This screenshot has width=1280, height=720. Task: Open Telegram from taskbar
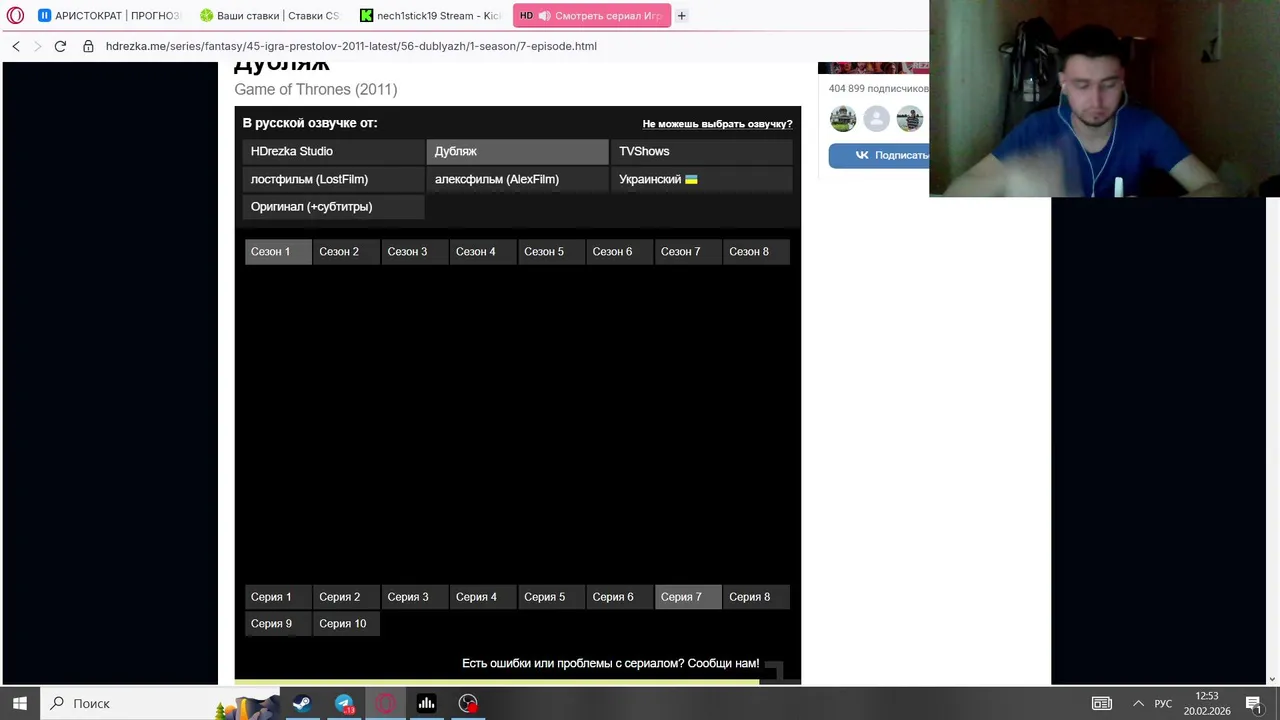[344, 704]
